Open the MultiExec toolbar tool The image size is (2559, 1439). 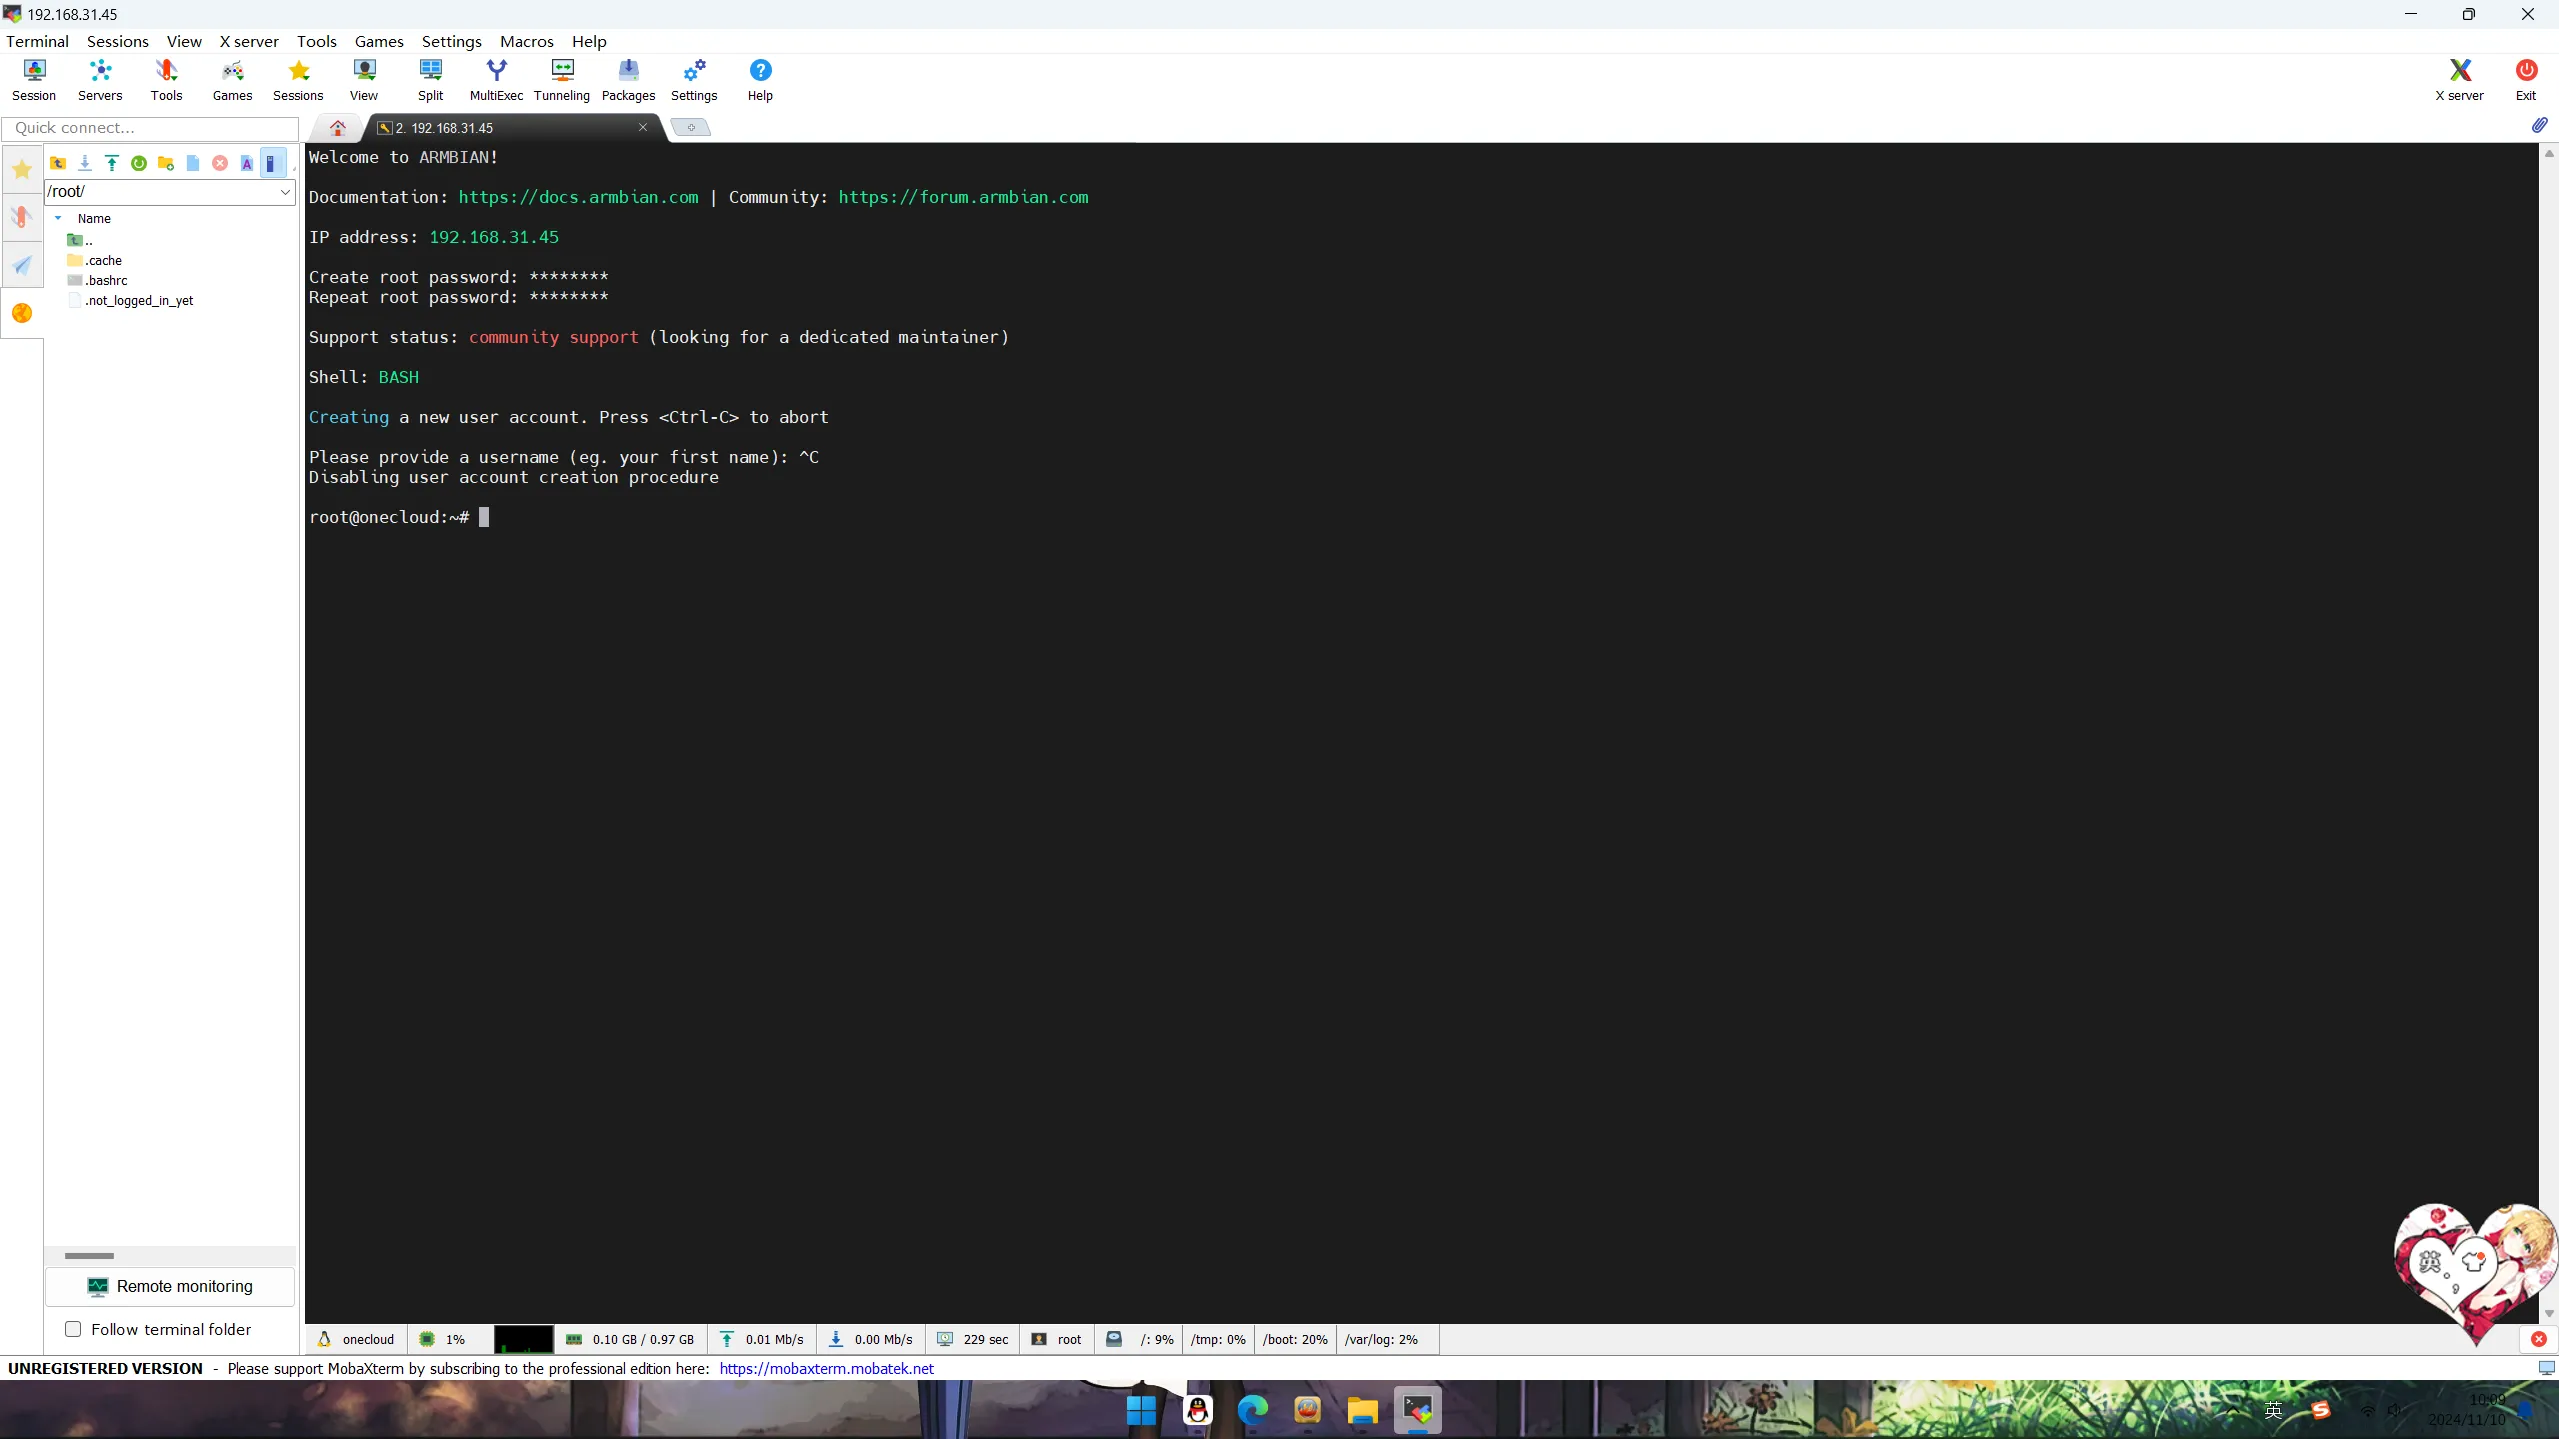click(x=496, y=79)
